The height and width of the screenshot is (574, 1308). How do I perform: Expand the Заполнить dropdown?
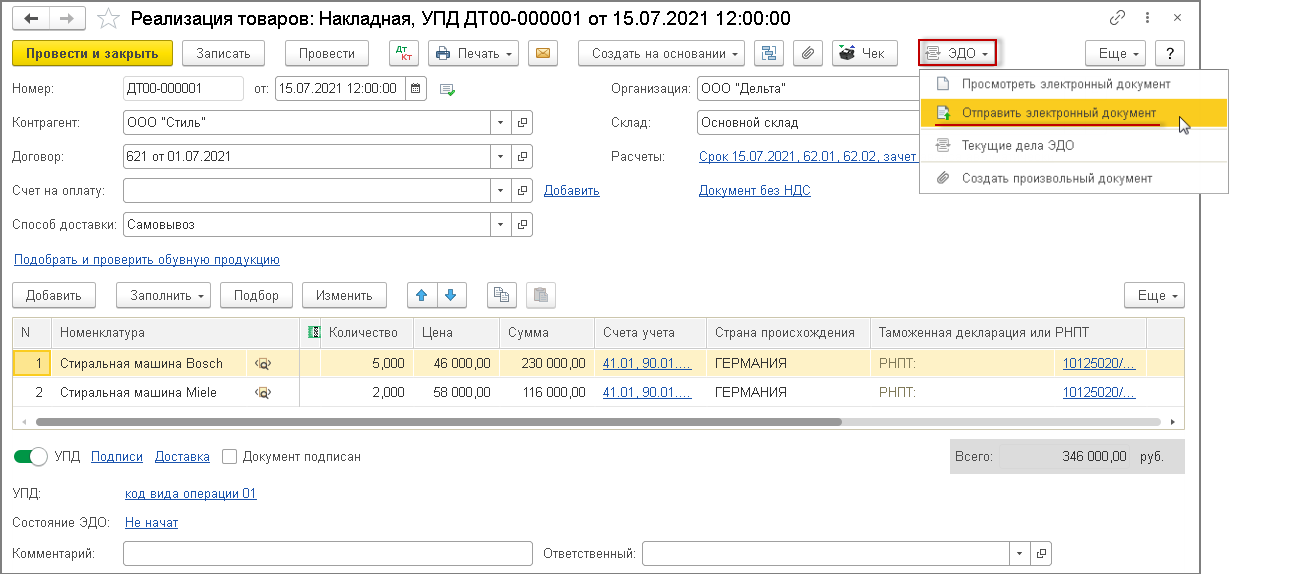[x=164, y=295]
